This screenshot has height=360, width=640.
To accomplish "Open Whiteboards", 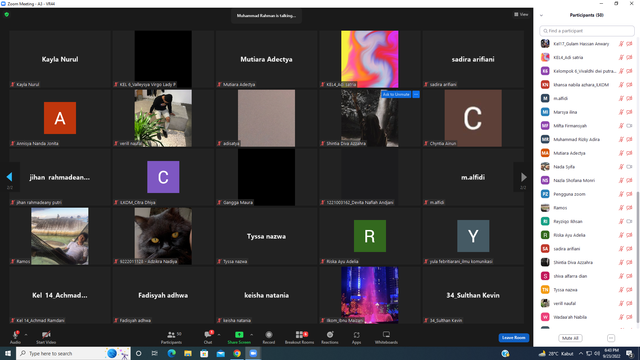I will point(386,337).
